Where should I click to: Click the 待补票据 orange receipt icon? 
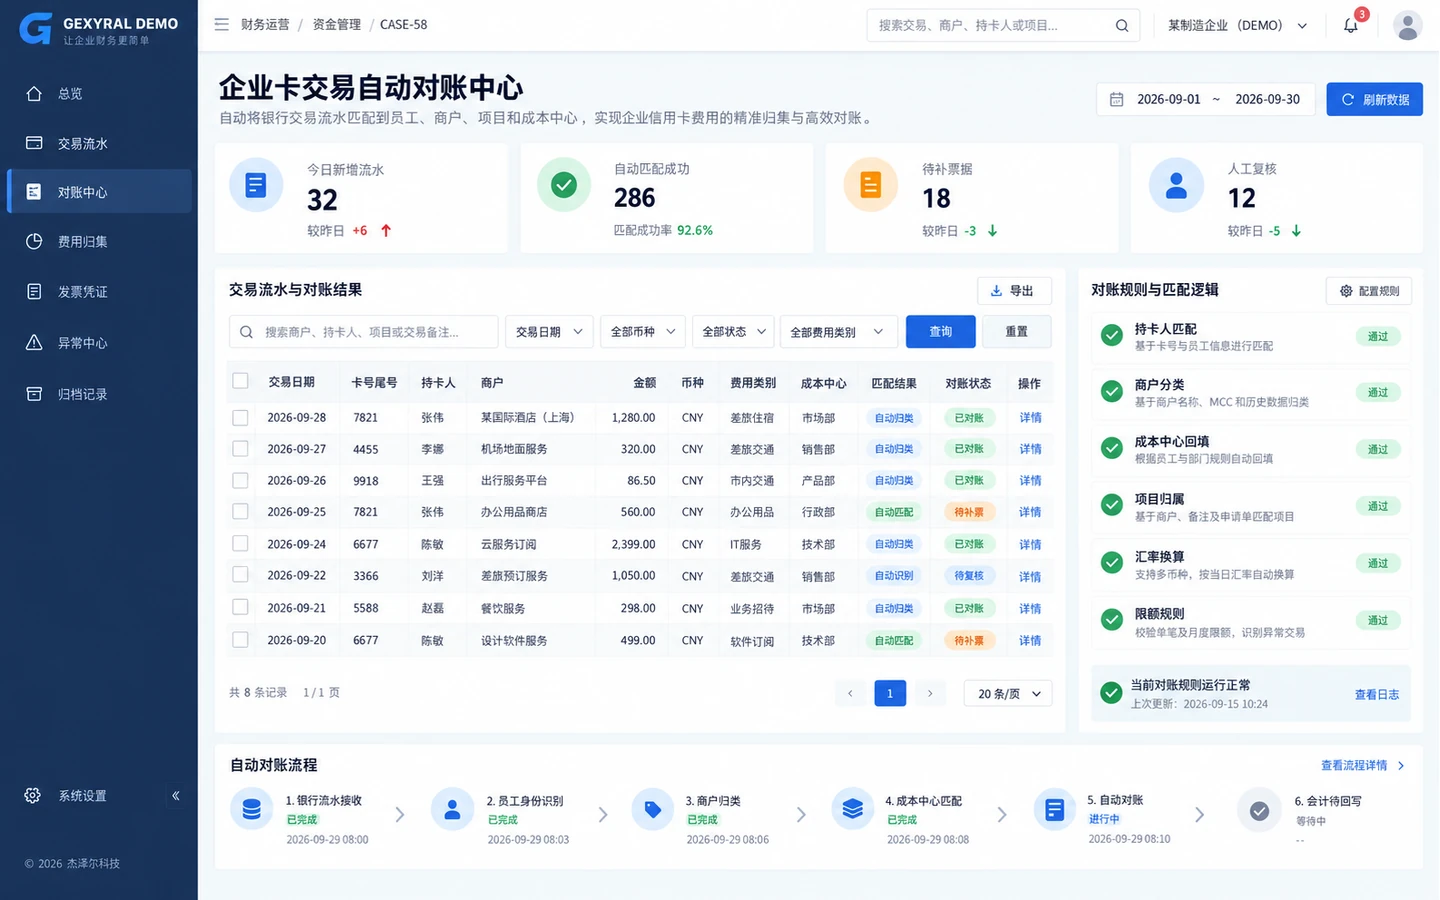point(871,185)
